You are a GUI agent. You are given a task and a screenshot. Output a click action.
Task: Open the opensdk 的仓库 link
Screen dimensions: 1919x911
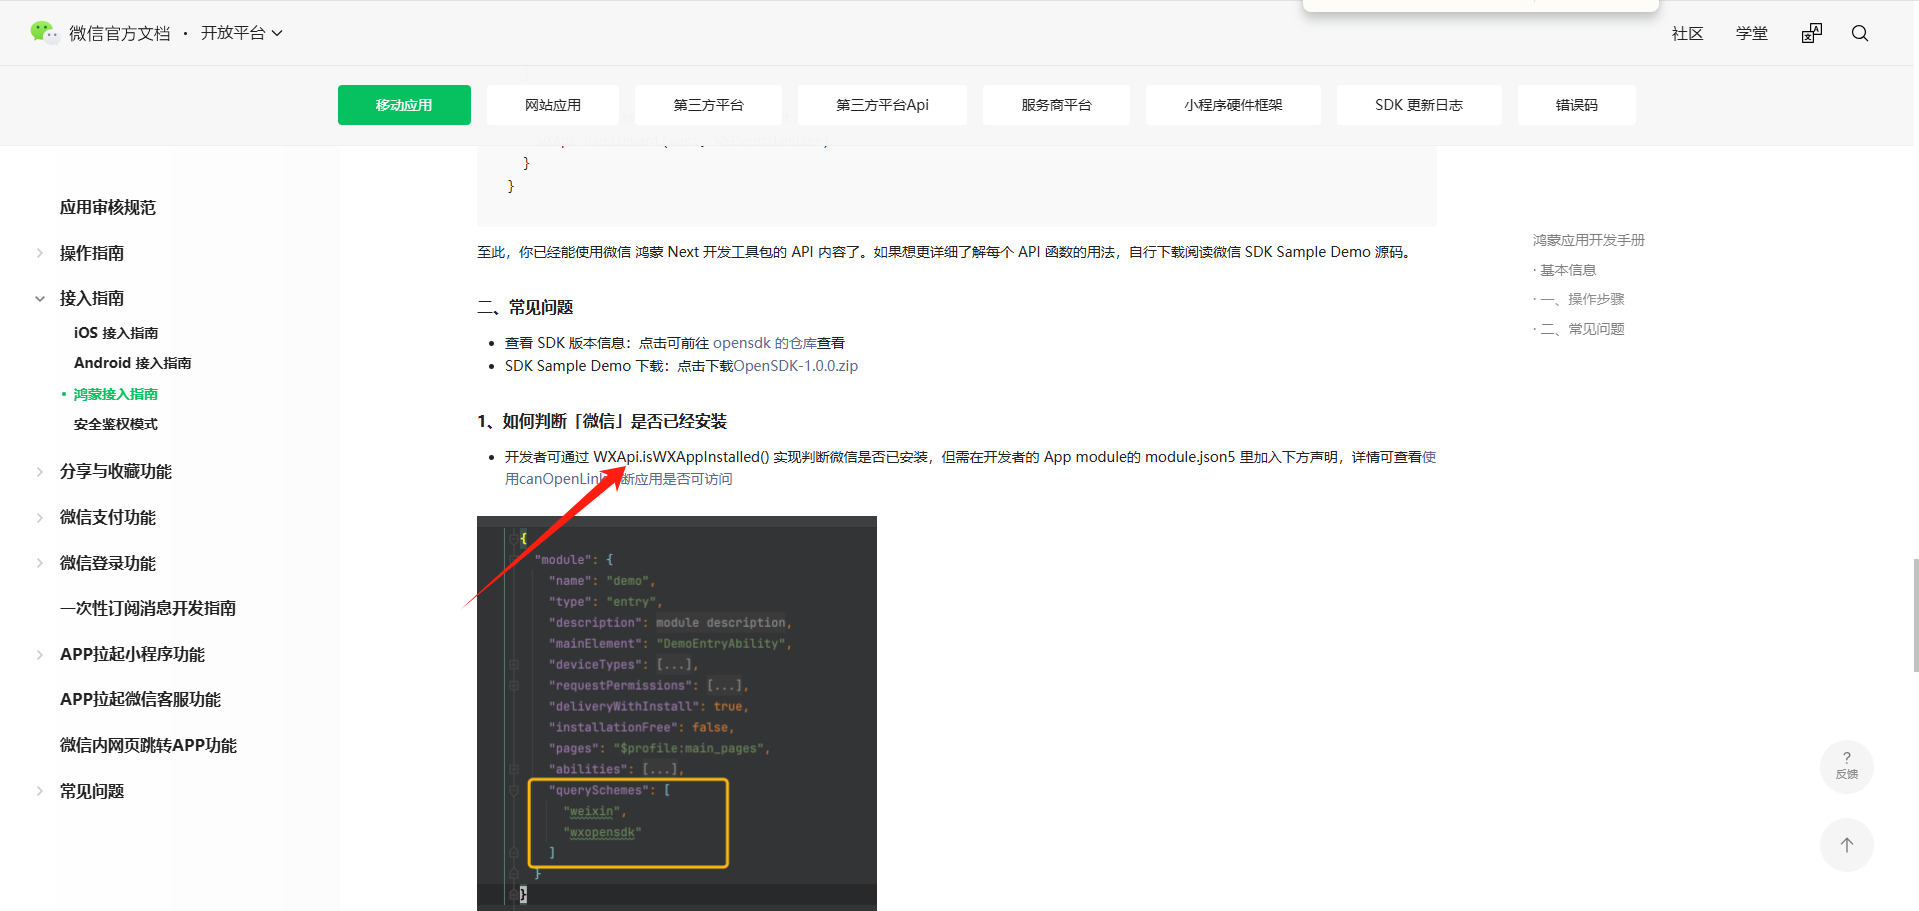click(765, 343)
